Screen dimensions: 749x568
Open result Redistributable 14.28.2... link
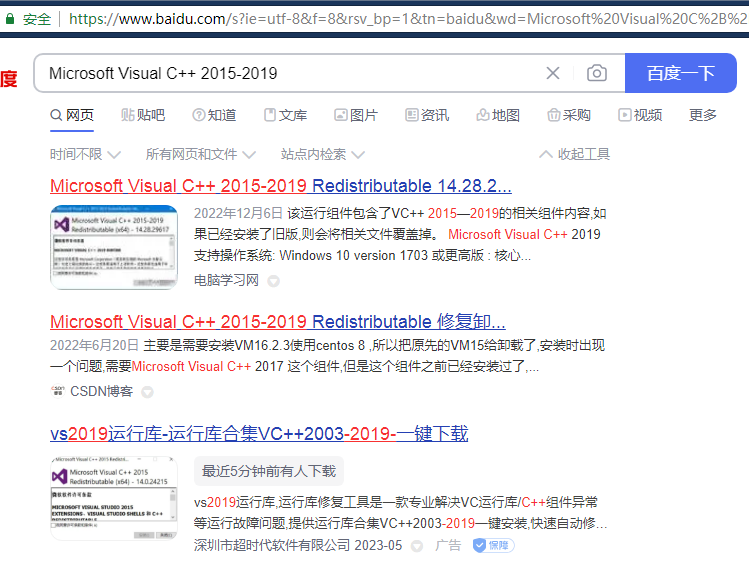click(281, 185)
